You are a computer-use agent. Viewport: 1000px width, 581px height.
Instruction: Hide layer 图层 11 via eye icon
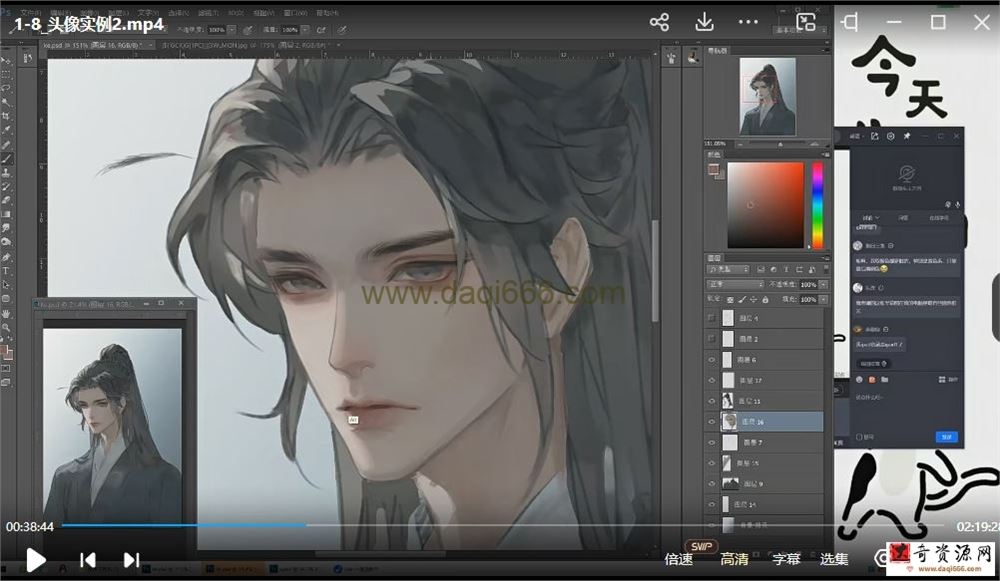[x=712, y=401]
